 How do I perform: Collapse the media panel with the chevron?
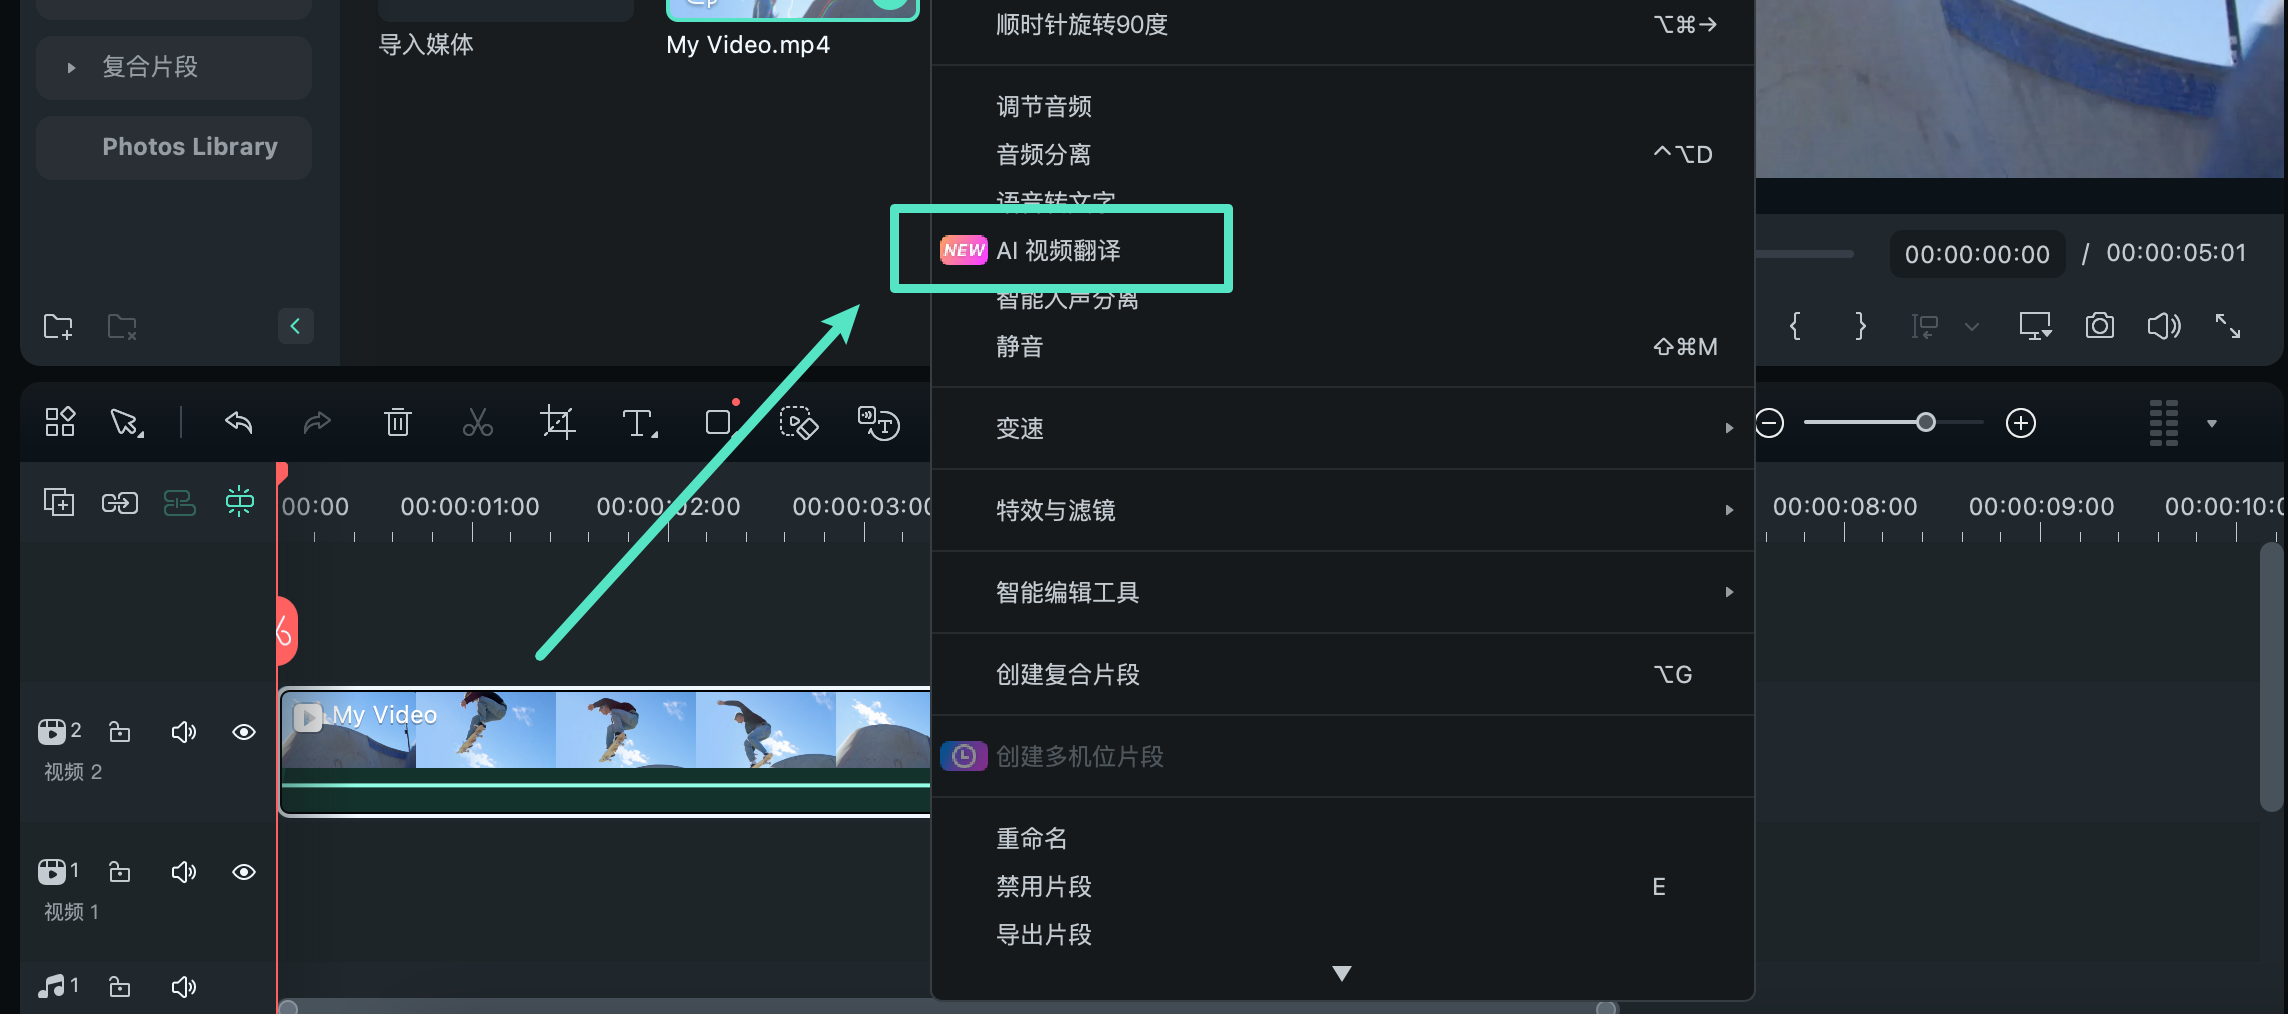(296, 325)
